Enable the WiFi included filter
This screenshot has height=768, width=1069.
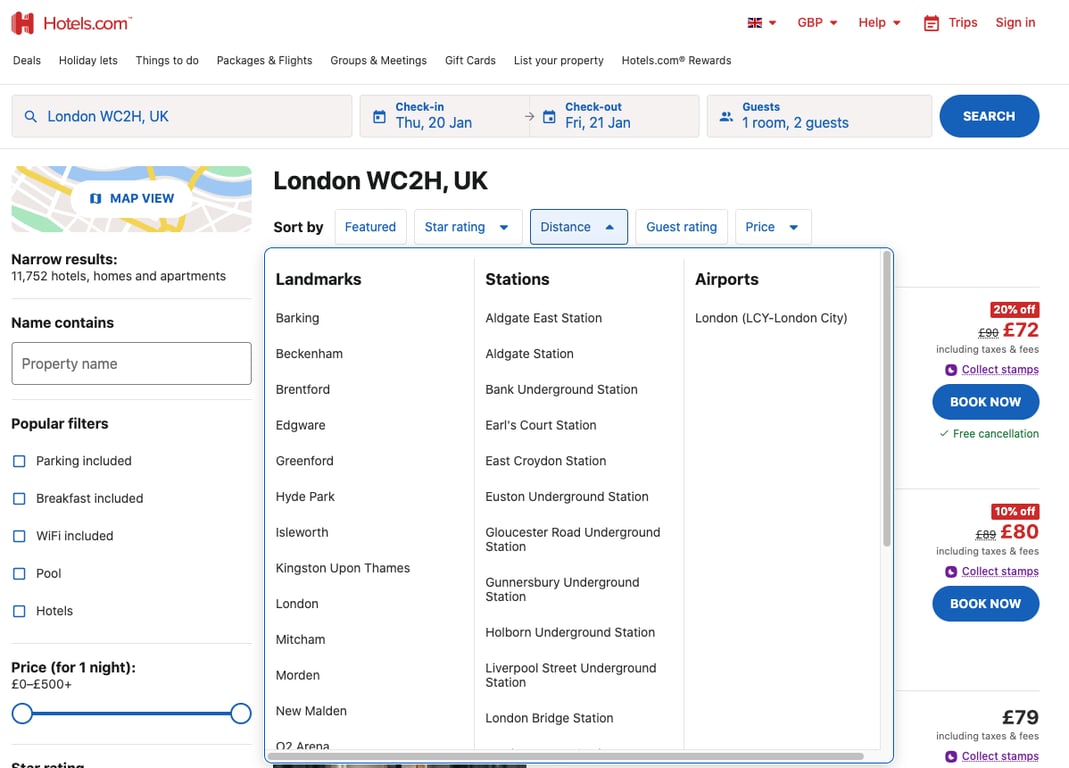pos(19,536)
